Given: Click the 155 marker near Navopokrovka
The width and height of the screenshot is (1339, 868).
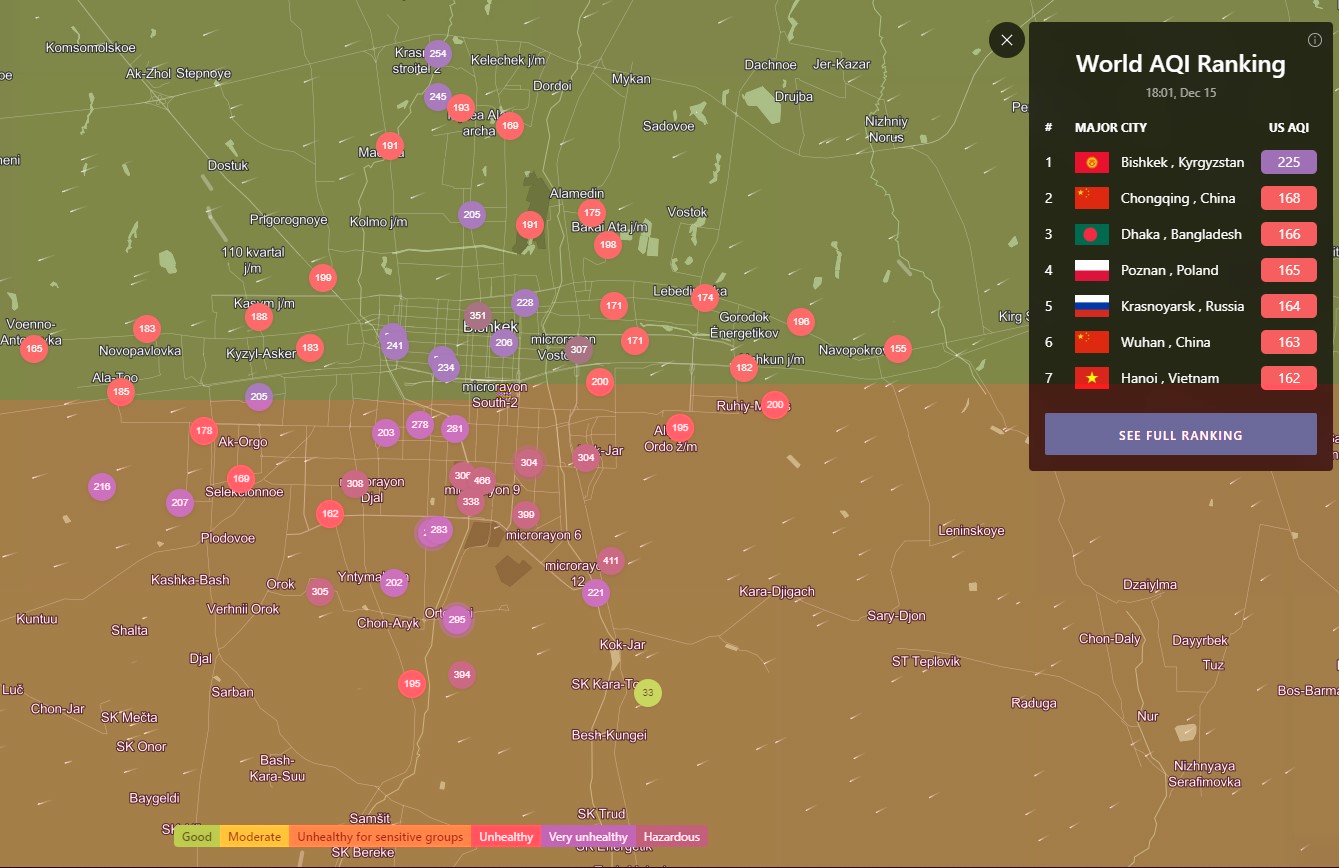Looking at the screenshot, I should point(898,349).
